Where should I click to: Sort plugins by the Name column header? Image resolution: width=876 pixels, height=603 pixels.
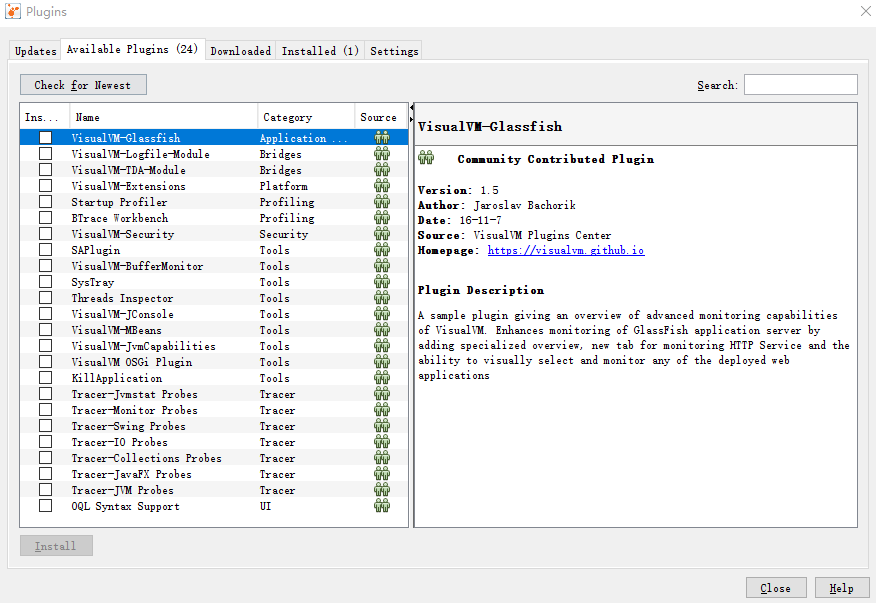(163, 117)
